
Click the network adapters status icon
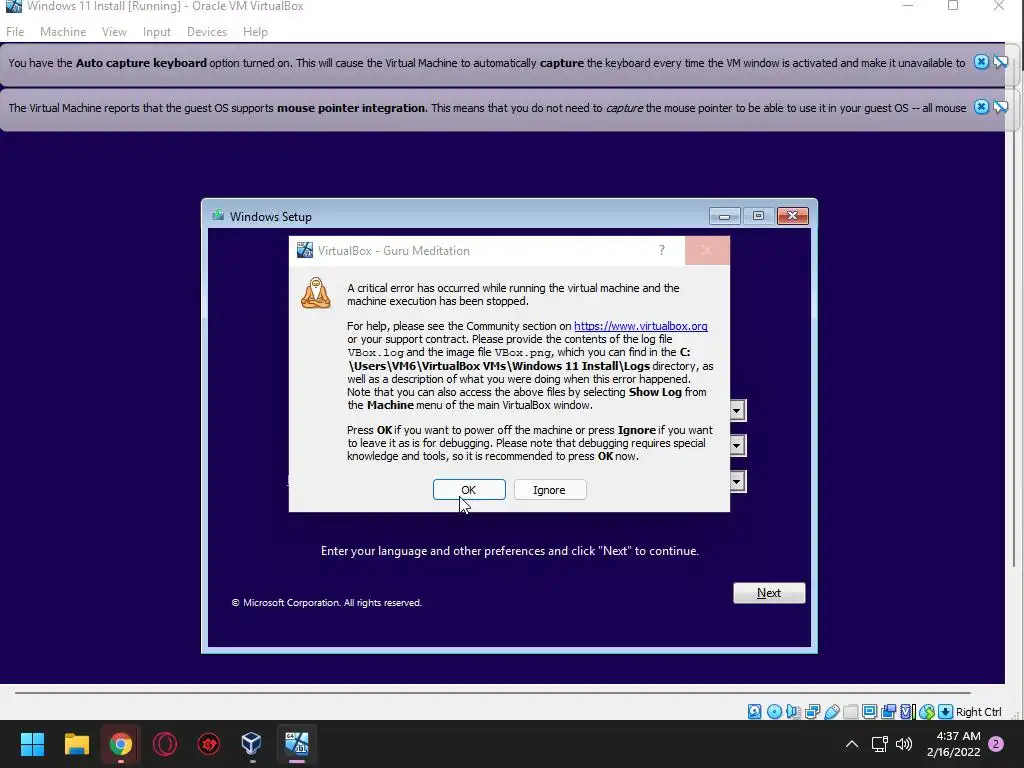(x=812, y=712)
